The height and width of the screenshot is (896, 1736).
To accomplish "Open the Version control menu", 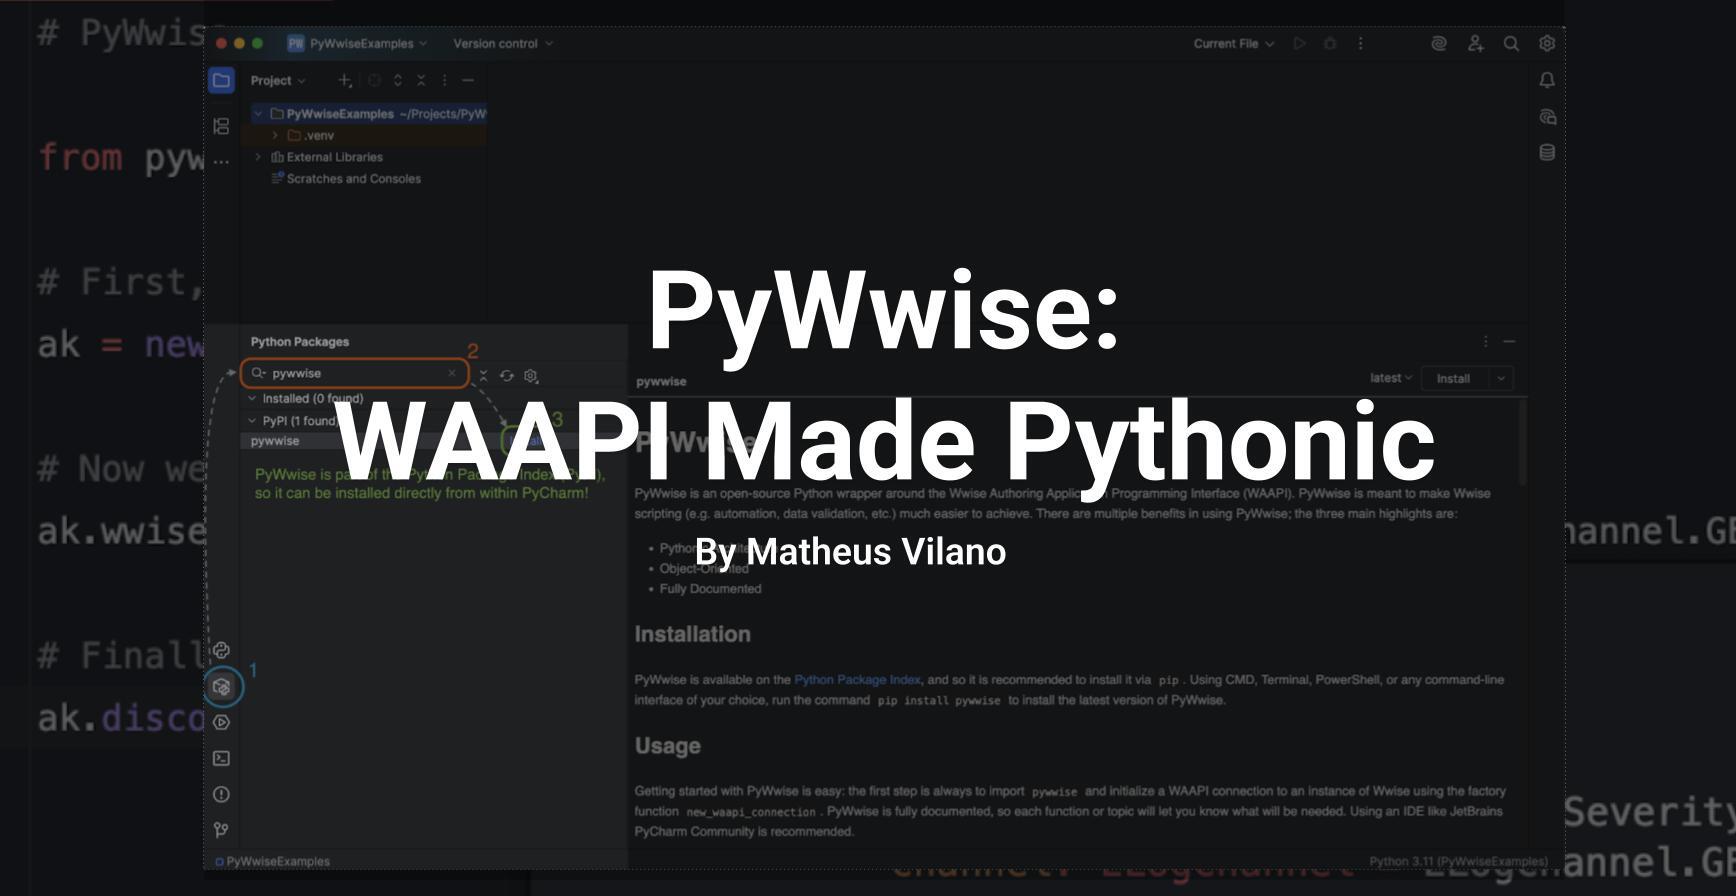I will coord(502,43).
